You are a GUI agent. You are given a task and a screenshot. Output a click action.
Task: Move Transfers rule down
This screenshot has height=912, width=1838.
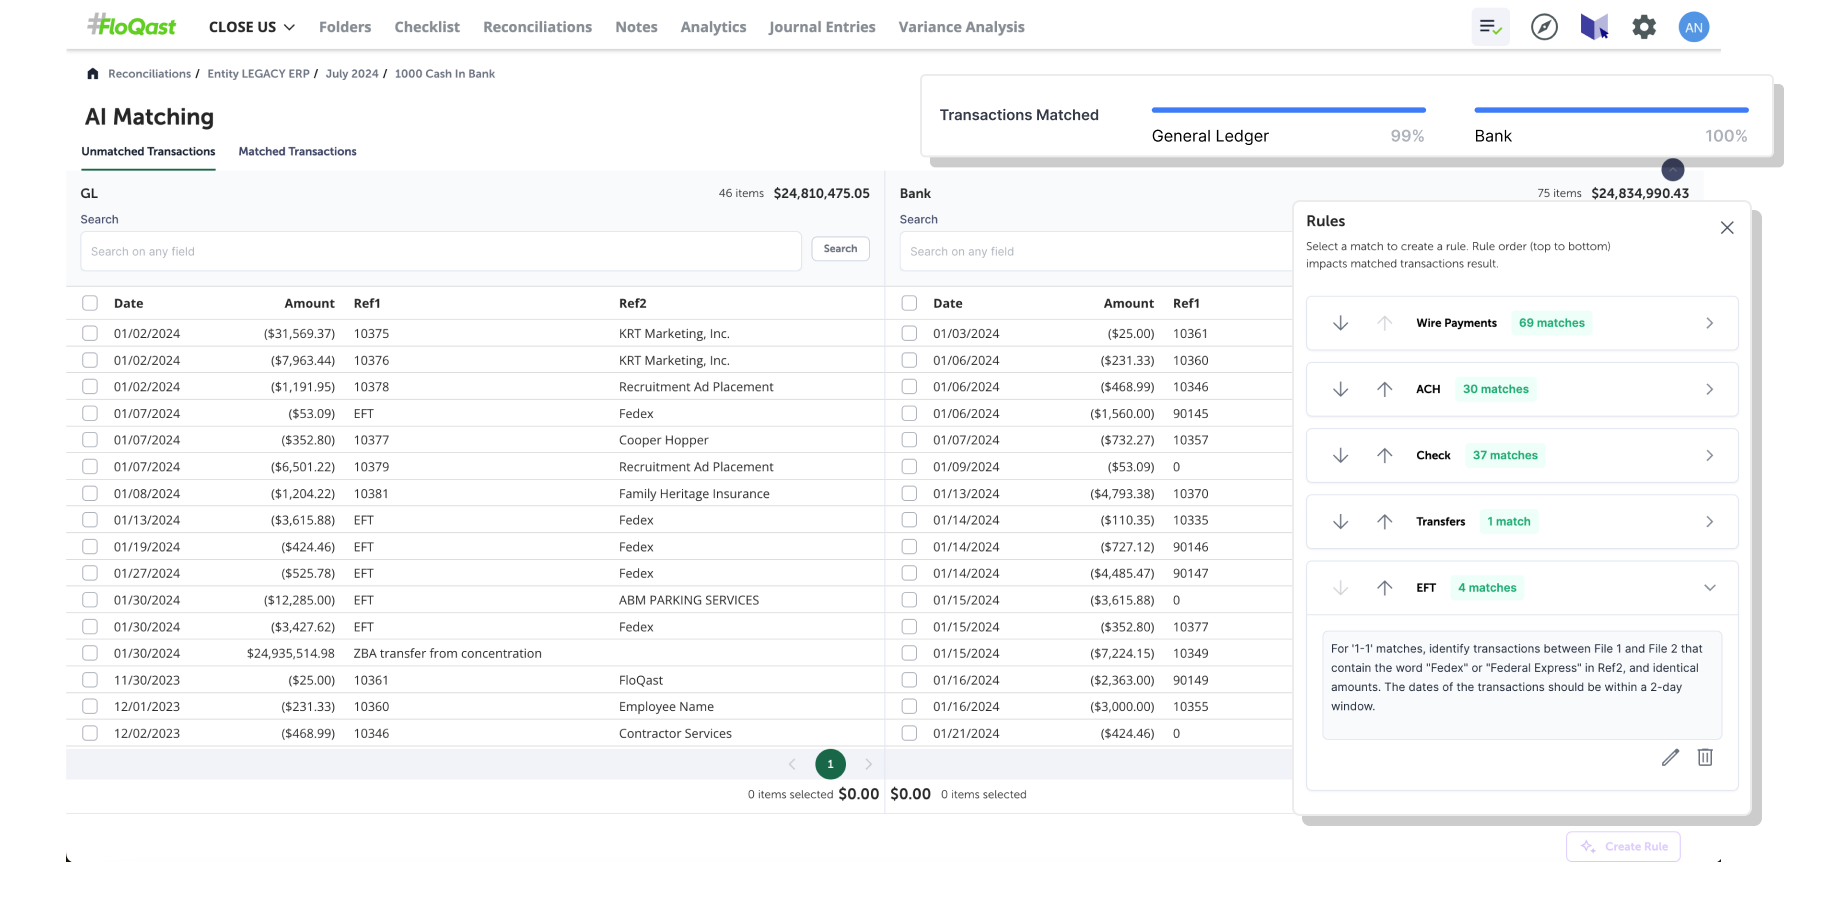[x=1340, y=521]
